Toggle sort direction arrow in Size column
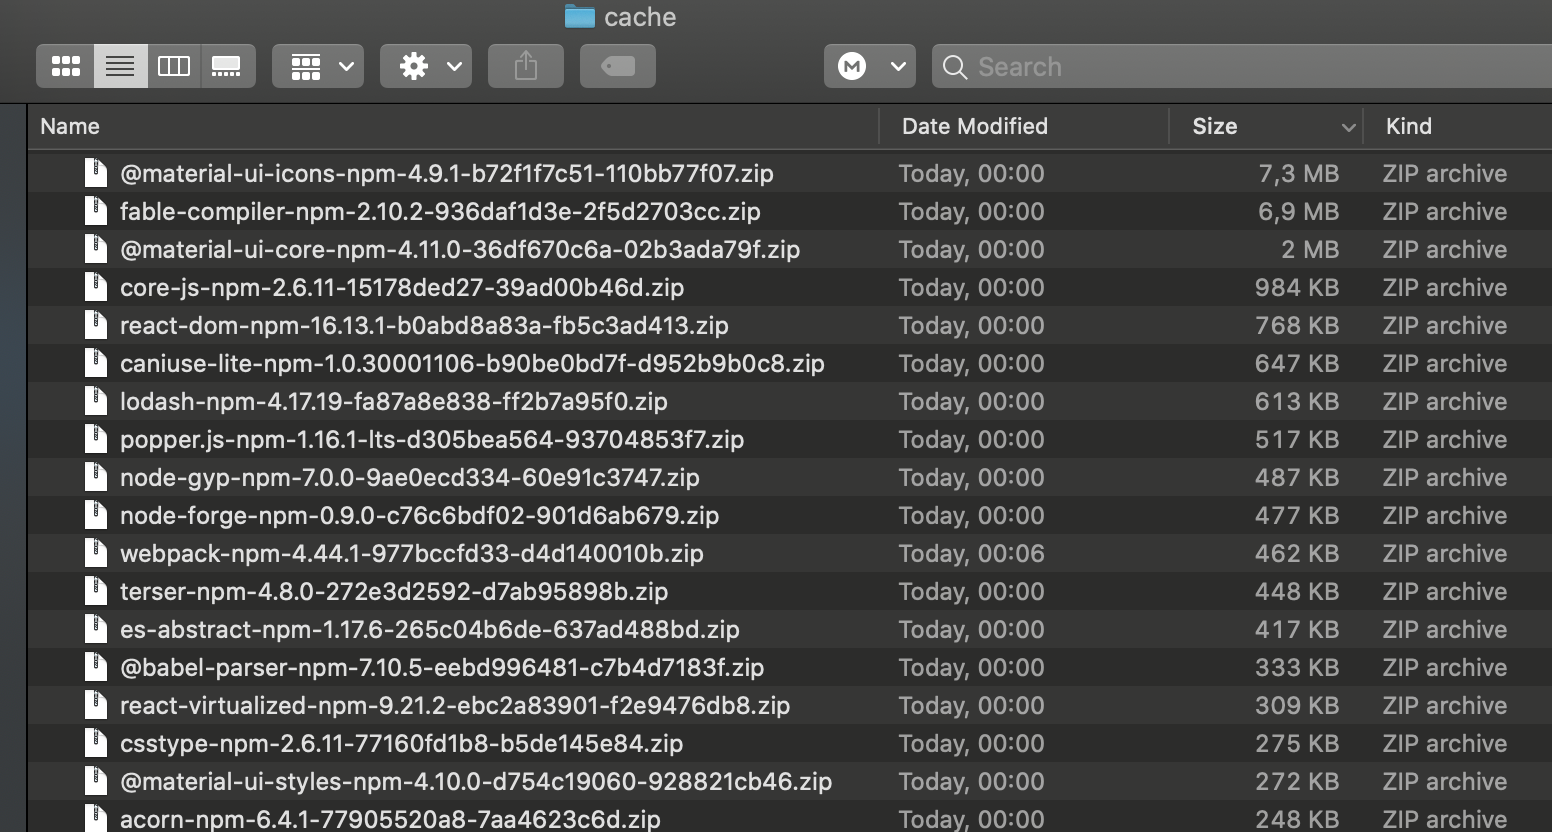Image resolution: width=1552 pixels, height=832 pixels. tap(1348, 127)
